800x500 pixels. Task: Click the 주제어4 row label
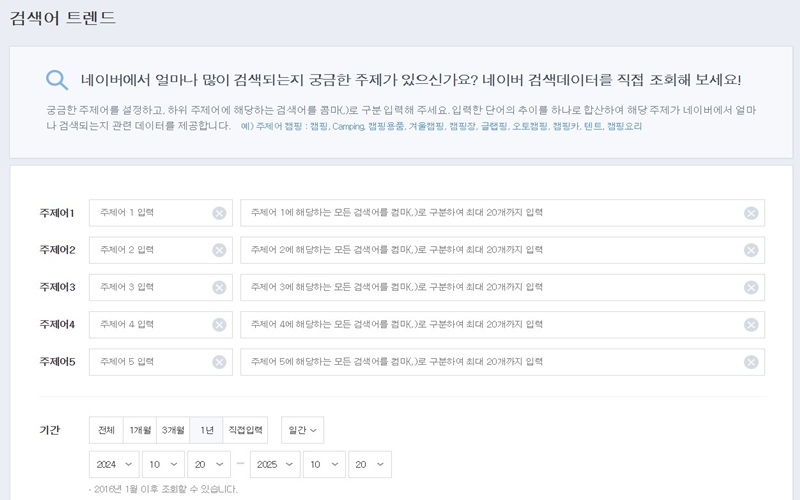tap(57, 324)
